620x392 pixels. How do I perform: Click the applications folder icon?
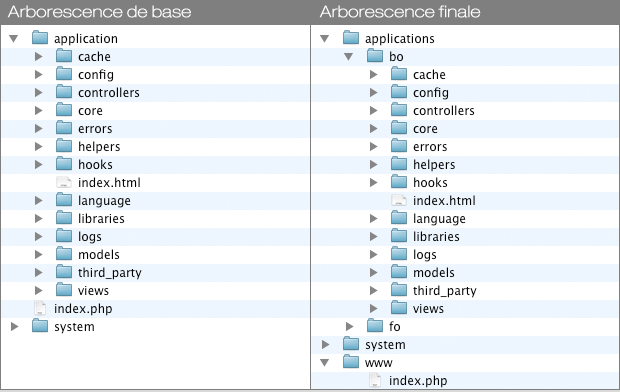351,38
